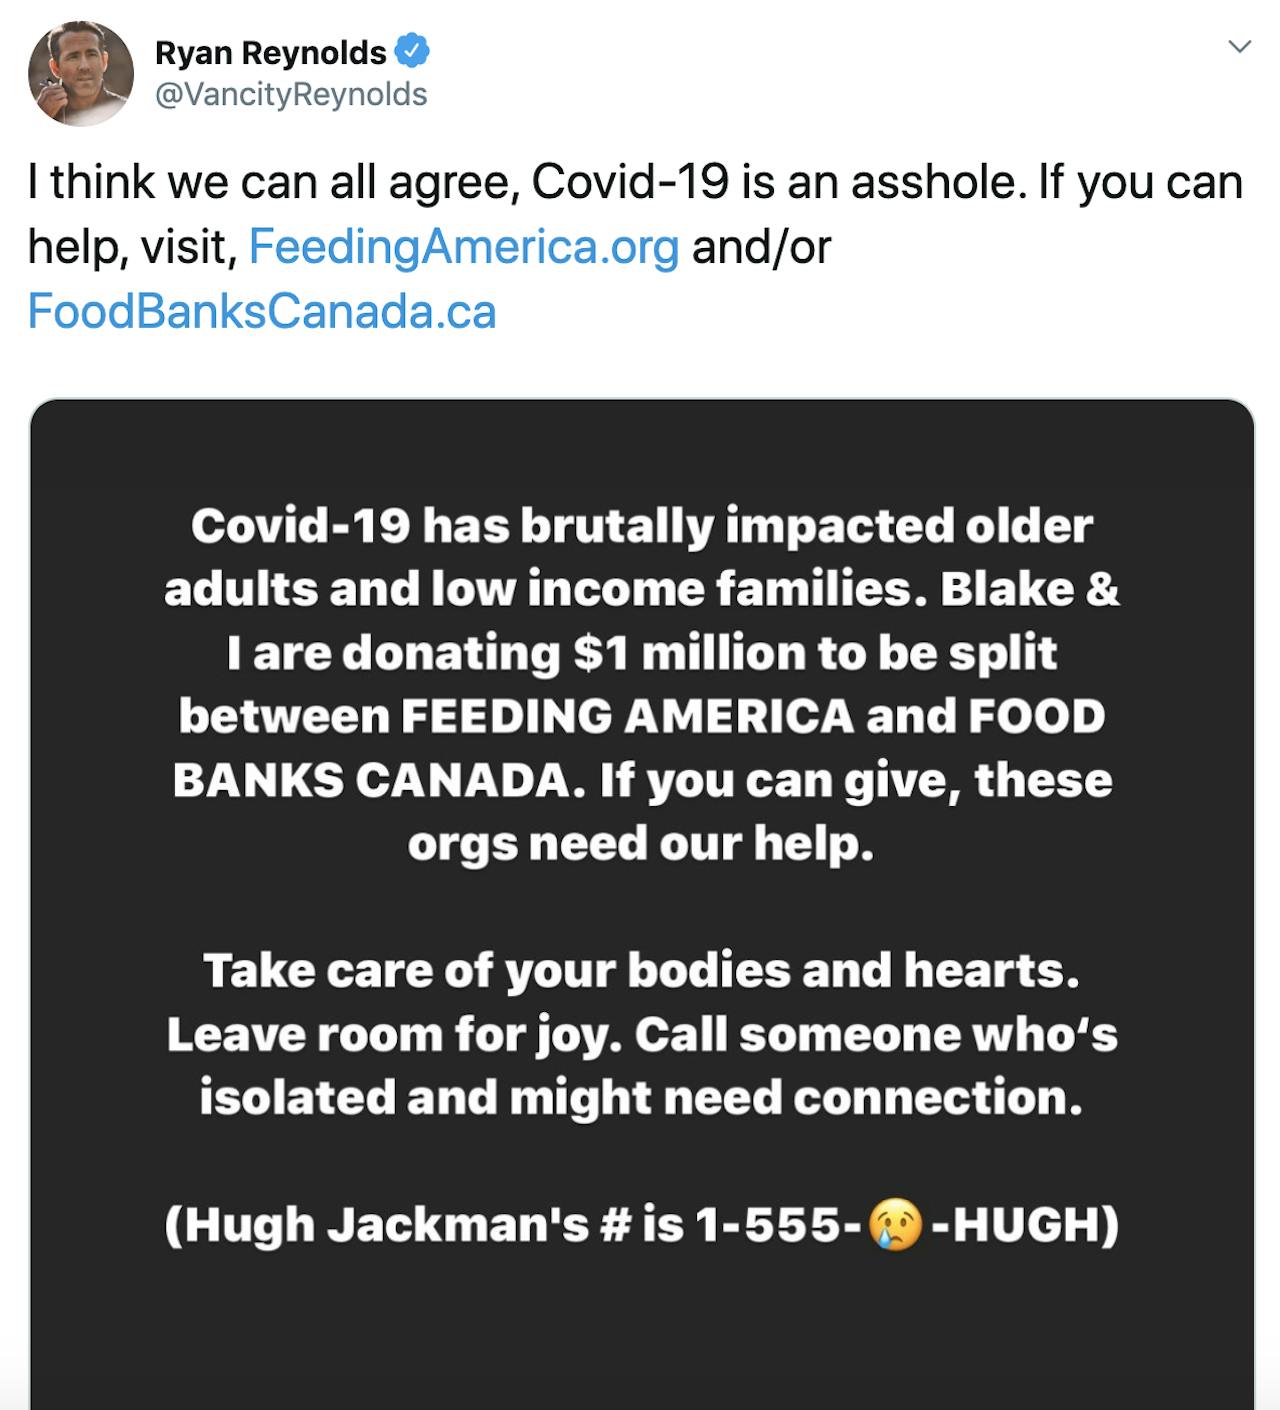The height and width of the screenshot is (1410, 1280).
Task: Click the "BANKS CANADA" text in the image
Action: [x=371, y=780]
